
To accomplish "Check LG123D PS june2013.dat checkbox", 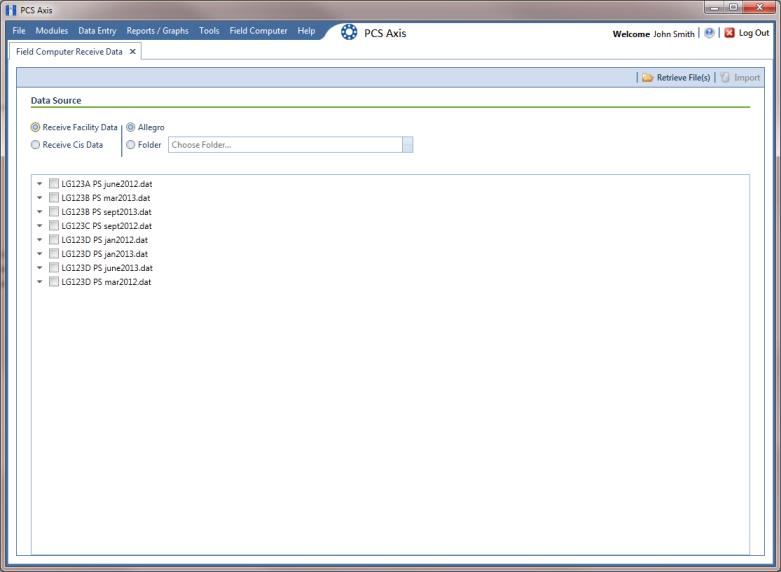I will tap(54, 267).
